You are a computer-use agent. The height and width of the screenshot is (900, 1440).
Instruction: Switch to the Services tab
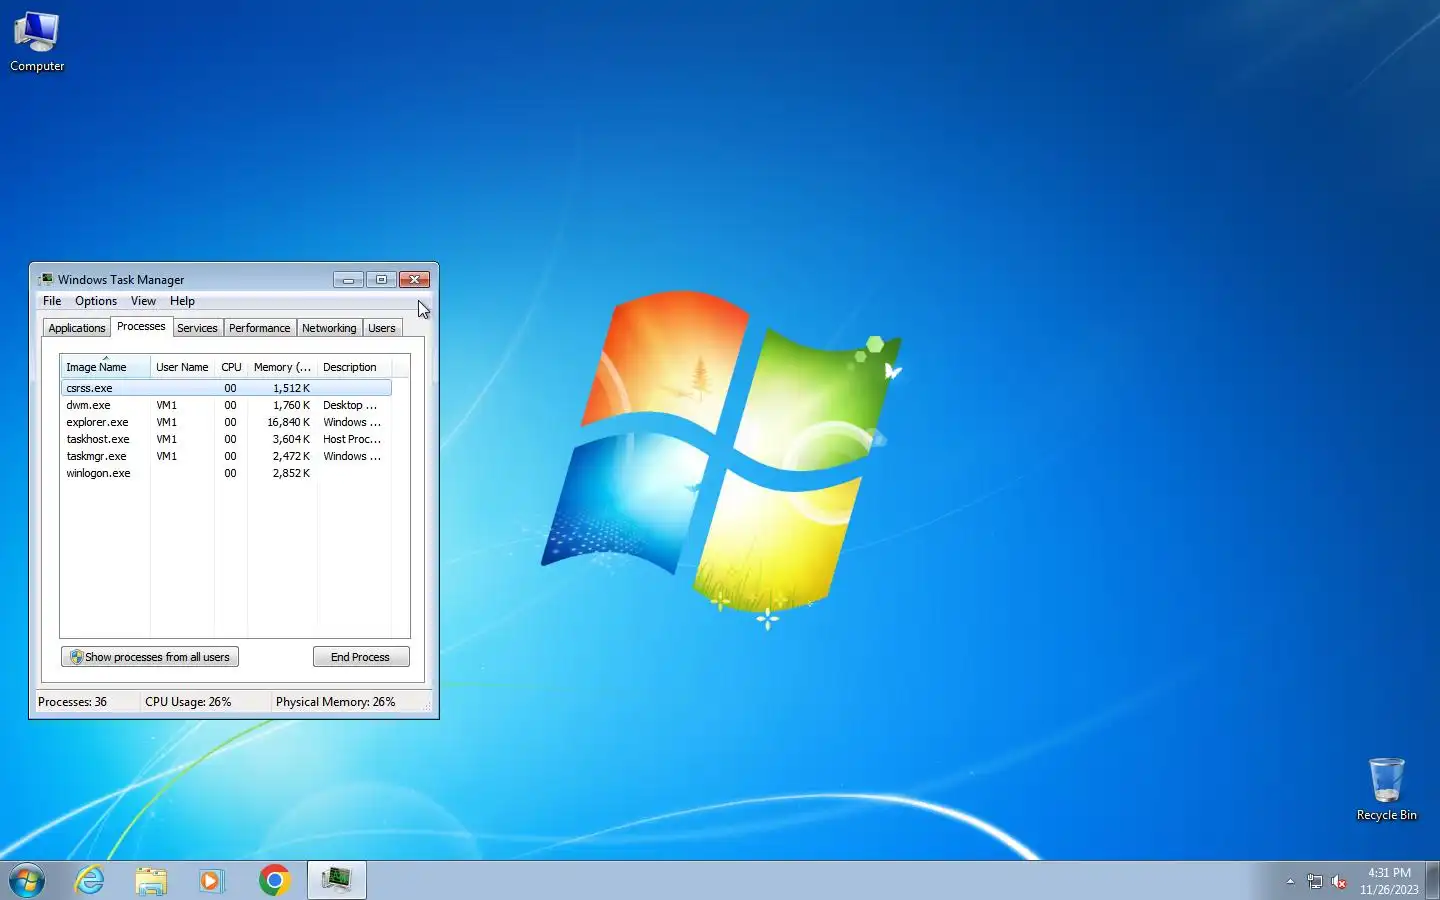(197, 328)
